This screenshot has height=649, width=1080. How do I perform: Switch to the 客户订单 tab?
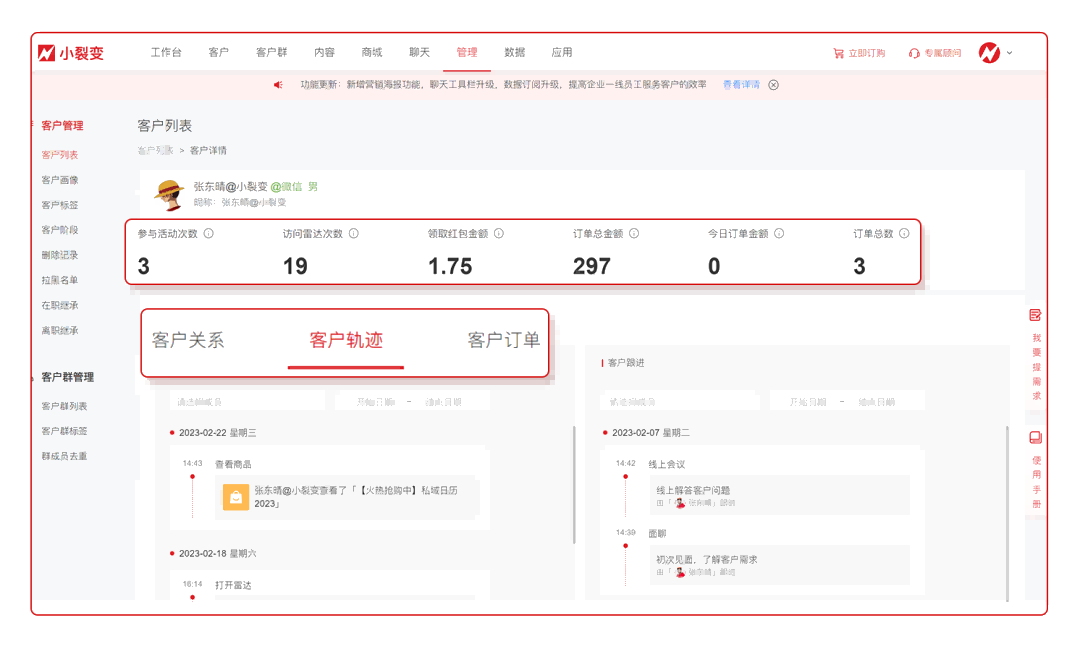(x=503, y=340)
